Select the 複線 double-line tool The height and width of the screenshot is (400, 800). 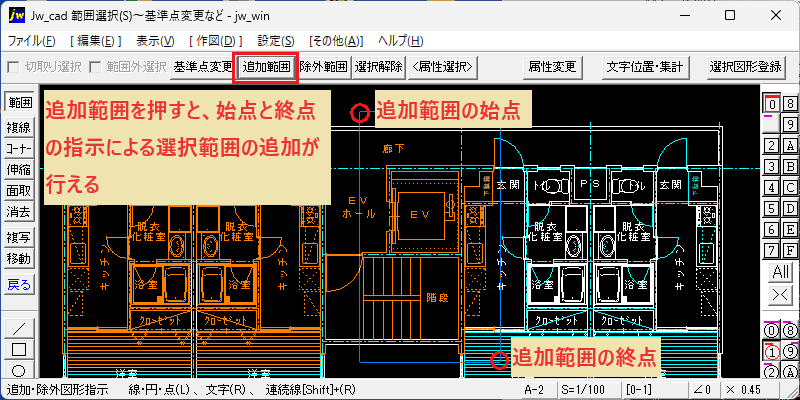coord(19,127)
